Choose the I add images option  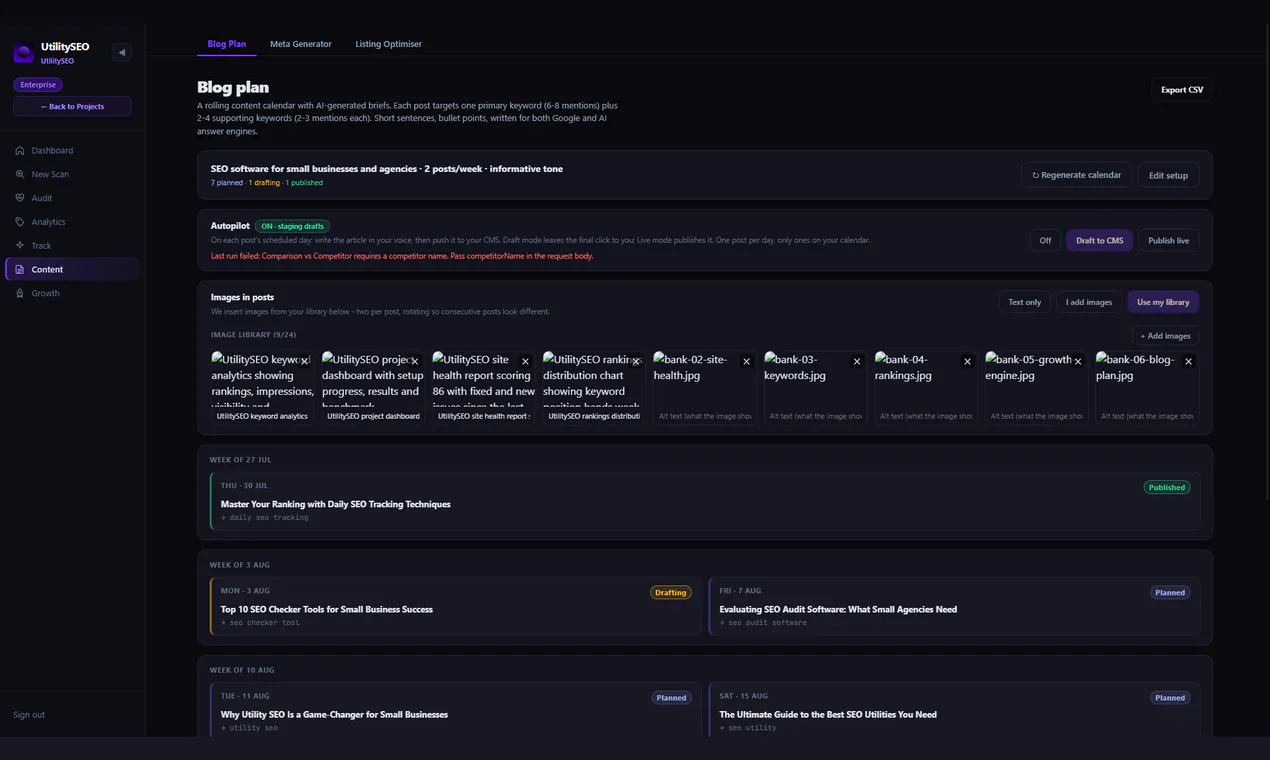pyautogui.click(x=1089, y=302)
